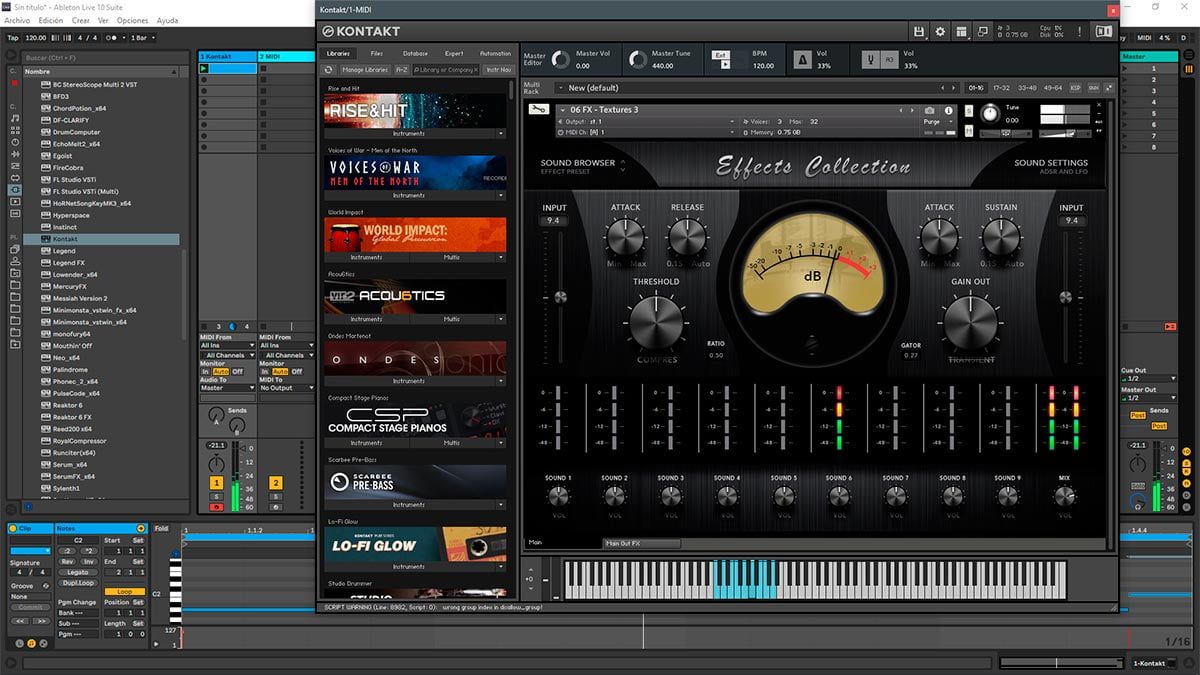This screenshot has height=675, width=1200.
Task: Click the SUSTAIN knob
Action: [x=1001, y=237]
